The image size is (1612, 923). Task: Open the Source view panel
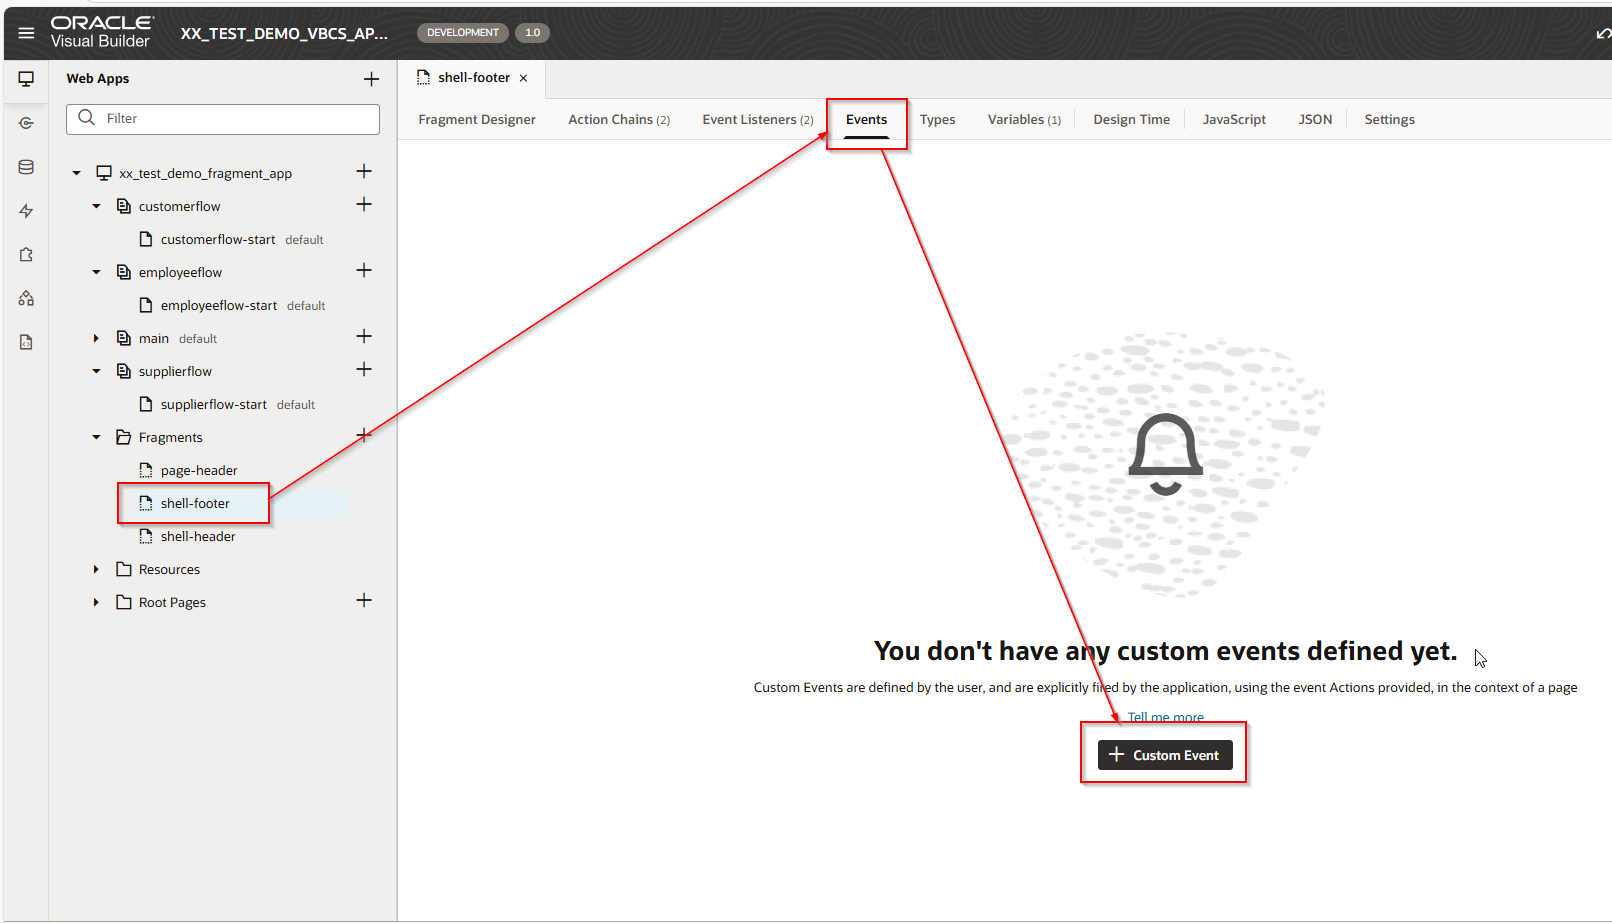pyautogui.click(x=25, y=341)
